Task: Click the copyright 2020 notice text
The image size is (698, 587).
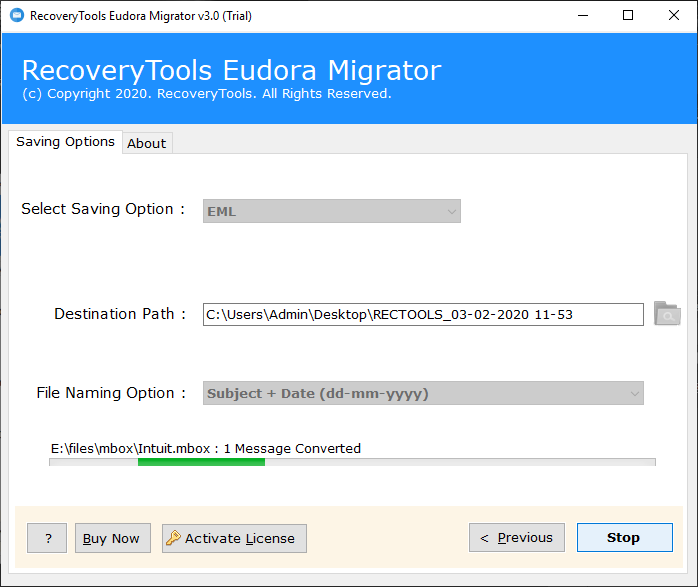Action: 207,94
